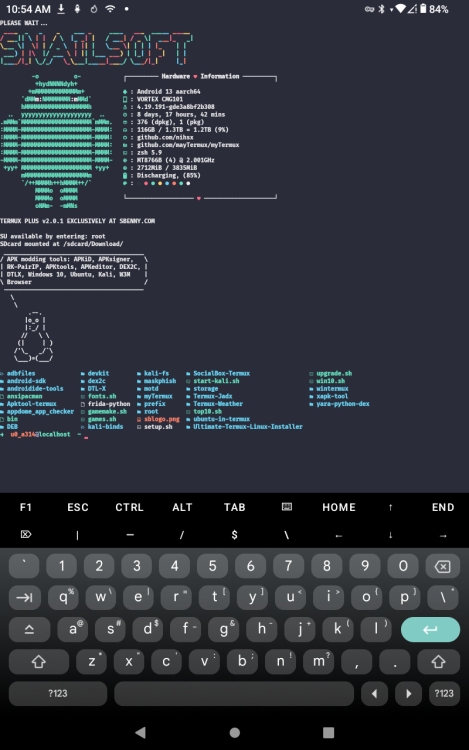Tap the period key
Viewport: 469px width, 750px height.
[394, 662]
